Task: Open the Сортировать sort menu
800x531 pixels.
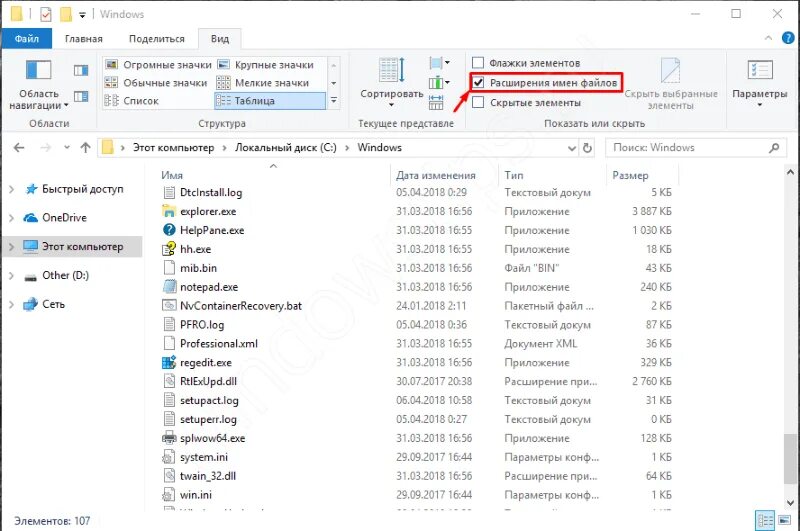Action: click(x=391, y=84)
